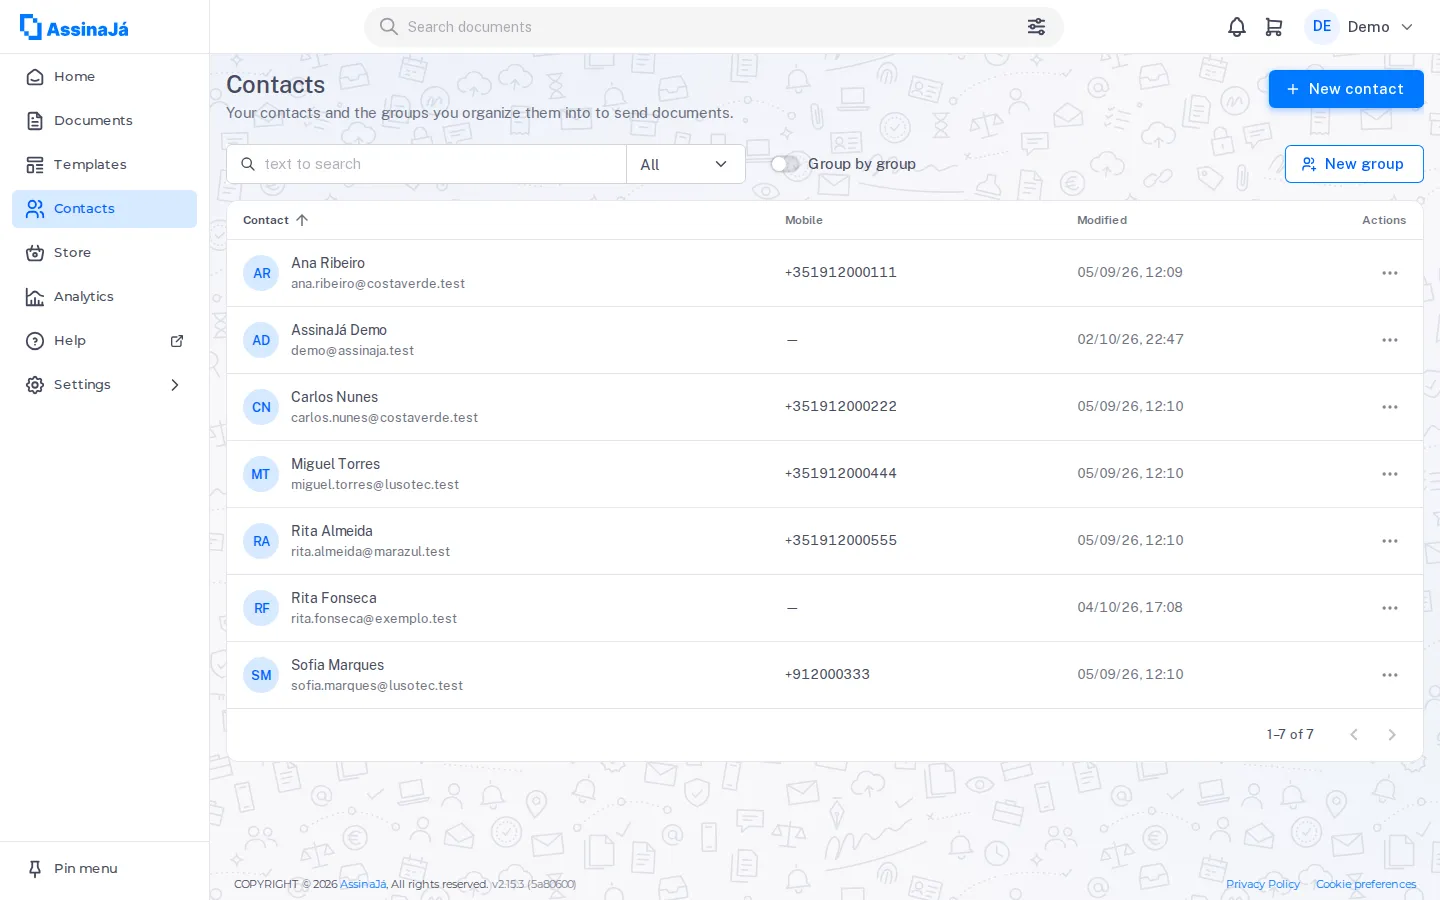
Task: Click the mobile number +351912000444
Action: [x=841, y=474]
